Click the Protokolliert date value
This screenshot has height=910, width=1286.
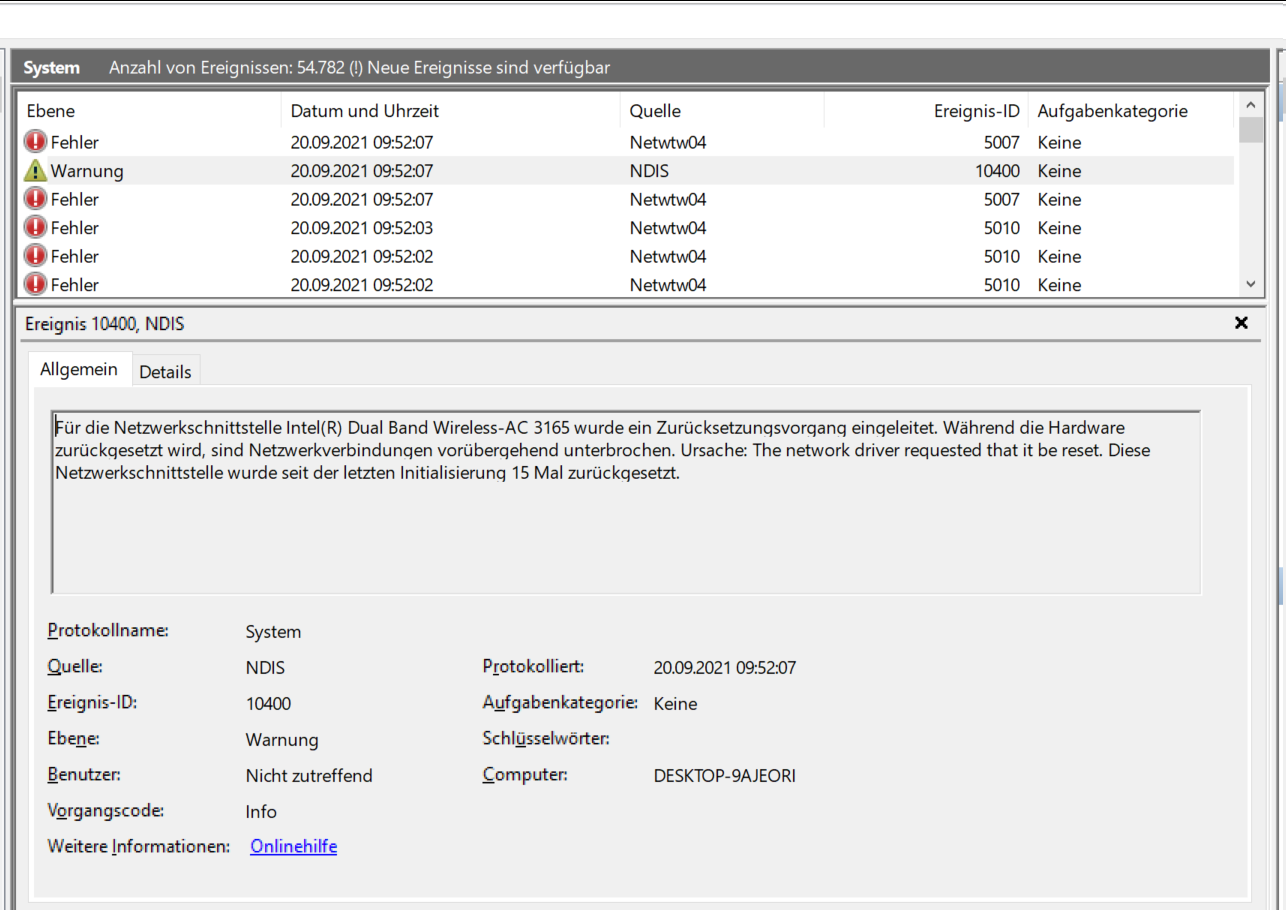(724, 668)
